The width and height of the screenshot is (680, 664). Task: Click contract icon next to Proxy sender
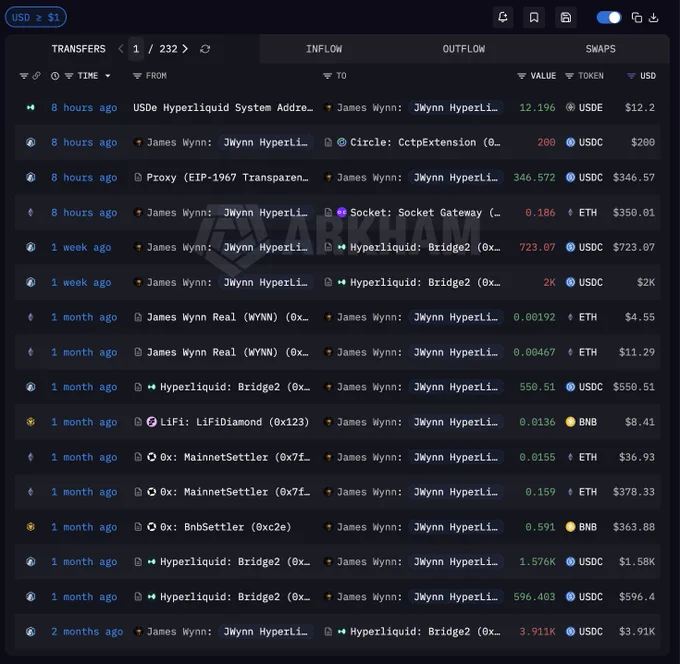pyautogui.click(x=138, y=177)
